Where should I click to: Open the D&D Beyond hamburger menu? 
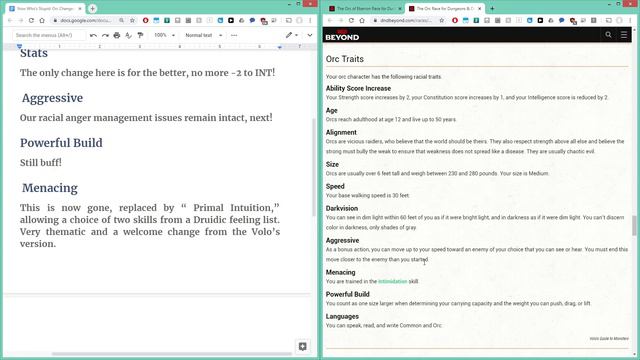(x=624, y=35)
